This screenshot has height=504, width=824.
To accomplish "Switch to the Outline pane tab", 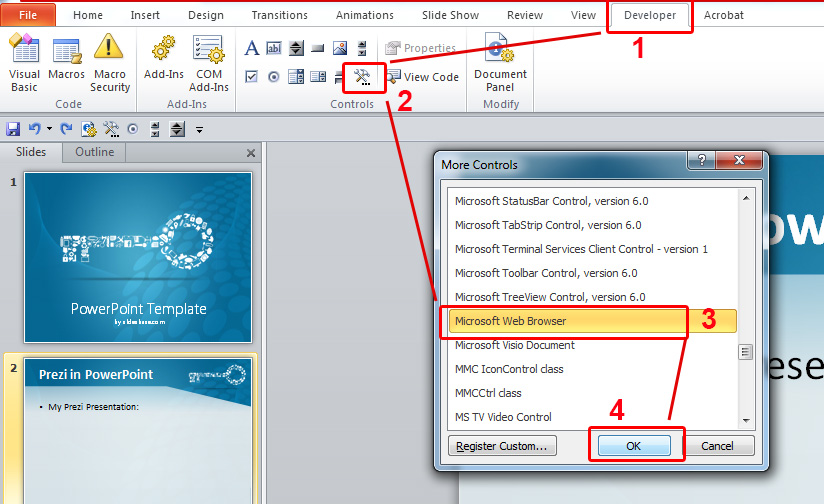I will click(x=94, y=152).
